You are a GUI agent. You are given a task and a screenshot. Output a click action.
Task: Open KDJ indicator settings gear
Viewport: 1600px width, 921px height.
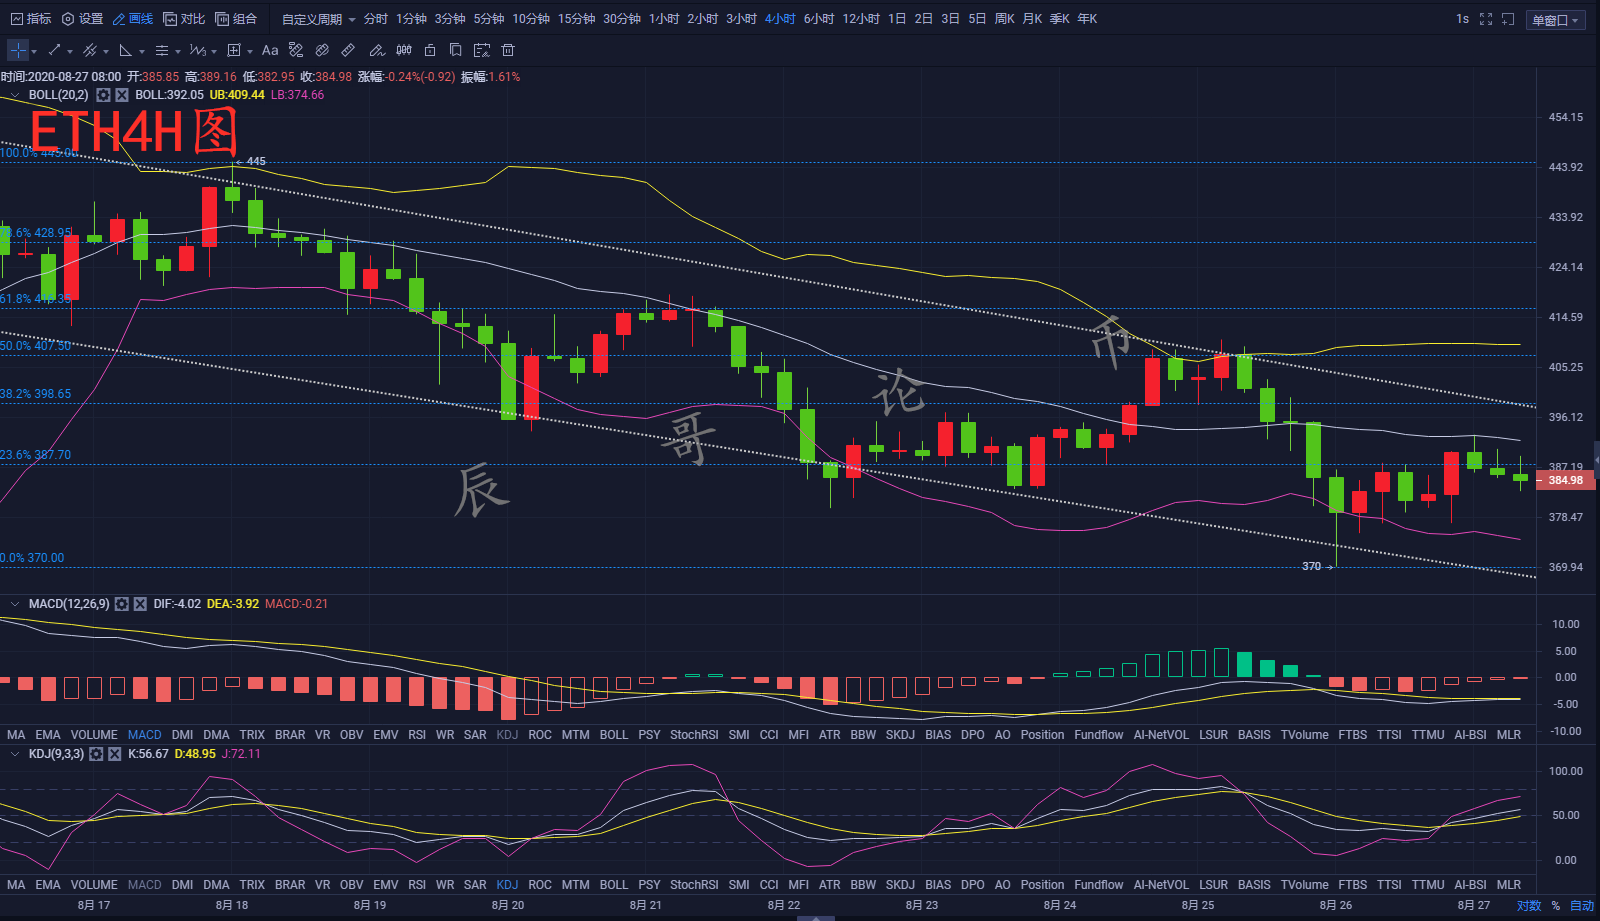[x=96, y=754]
